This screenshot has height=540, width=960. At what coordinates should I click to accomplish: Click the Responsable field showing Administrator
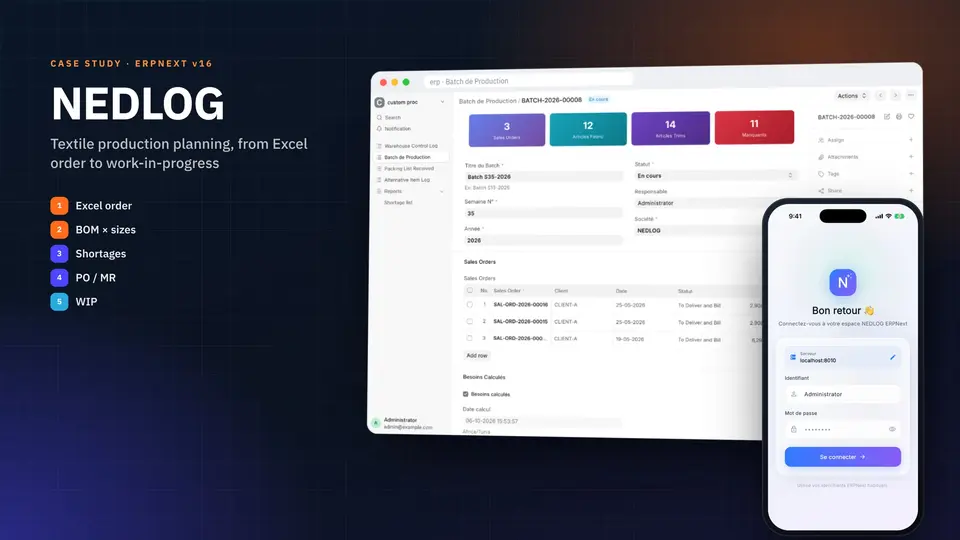tap(698, 203)
